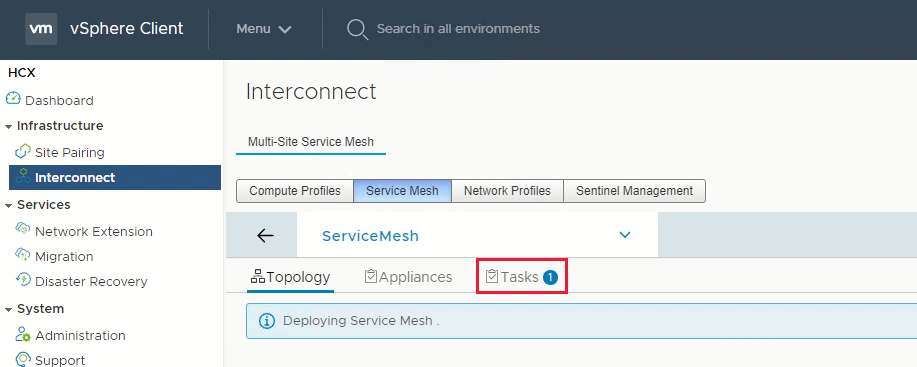Open Disaster Recovery
The width and height of the screenshot is (917, 367).
click(91, 282)
